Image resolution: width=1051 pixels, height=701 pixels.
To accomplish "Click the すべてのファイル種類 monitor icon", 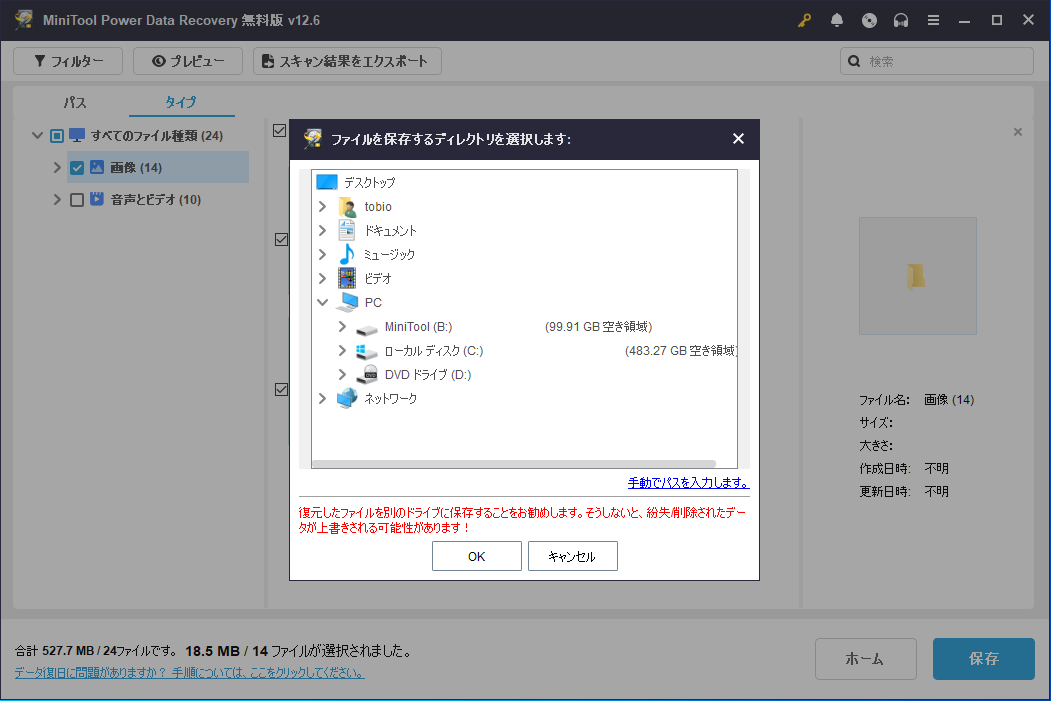I will pyautogui.click(x=77, y=135).
